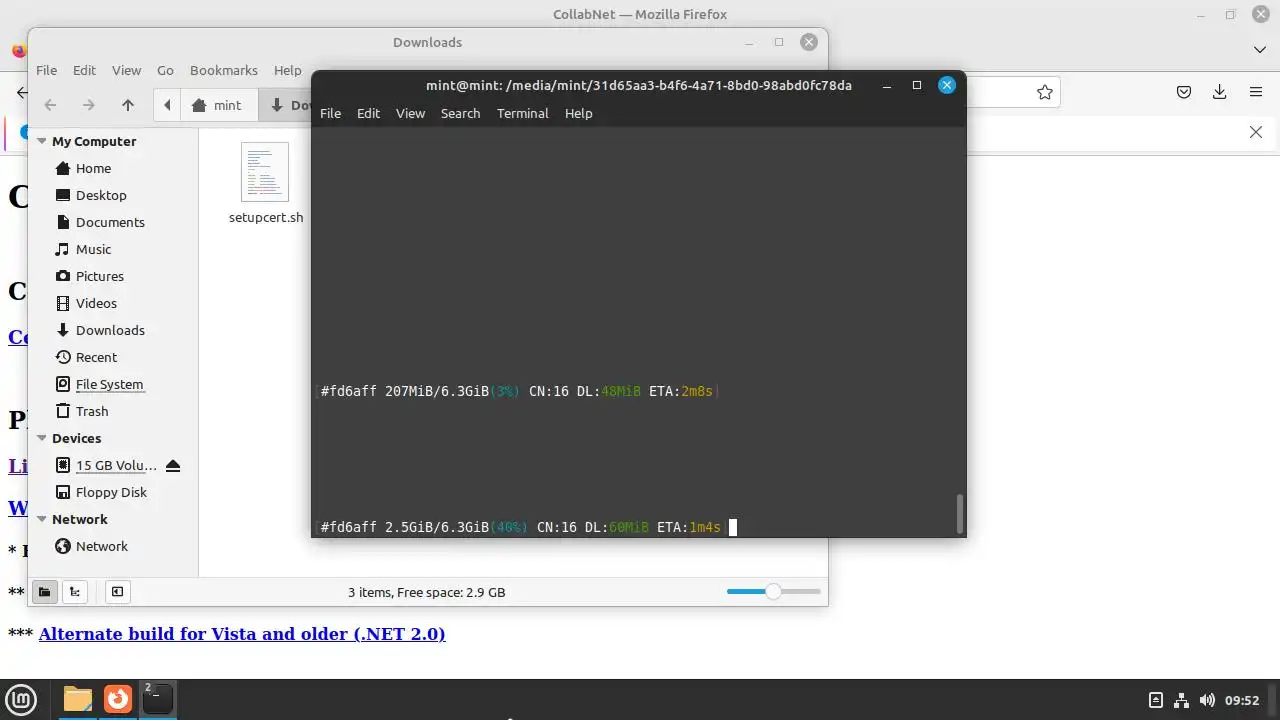
Task: Open the Go menu in the Downloads window
Action: (x=165, y=70)
